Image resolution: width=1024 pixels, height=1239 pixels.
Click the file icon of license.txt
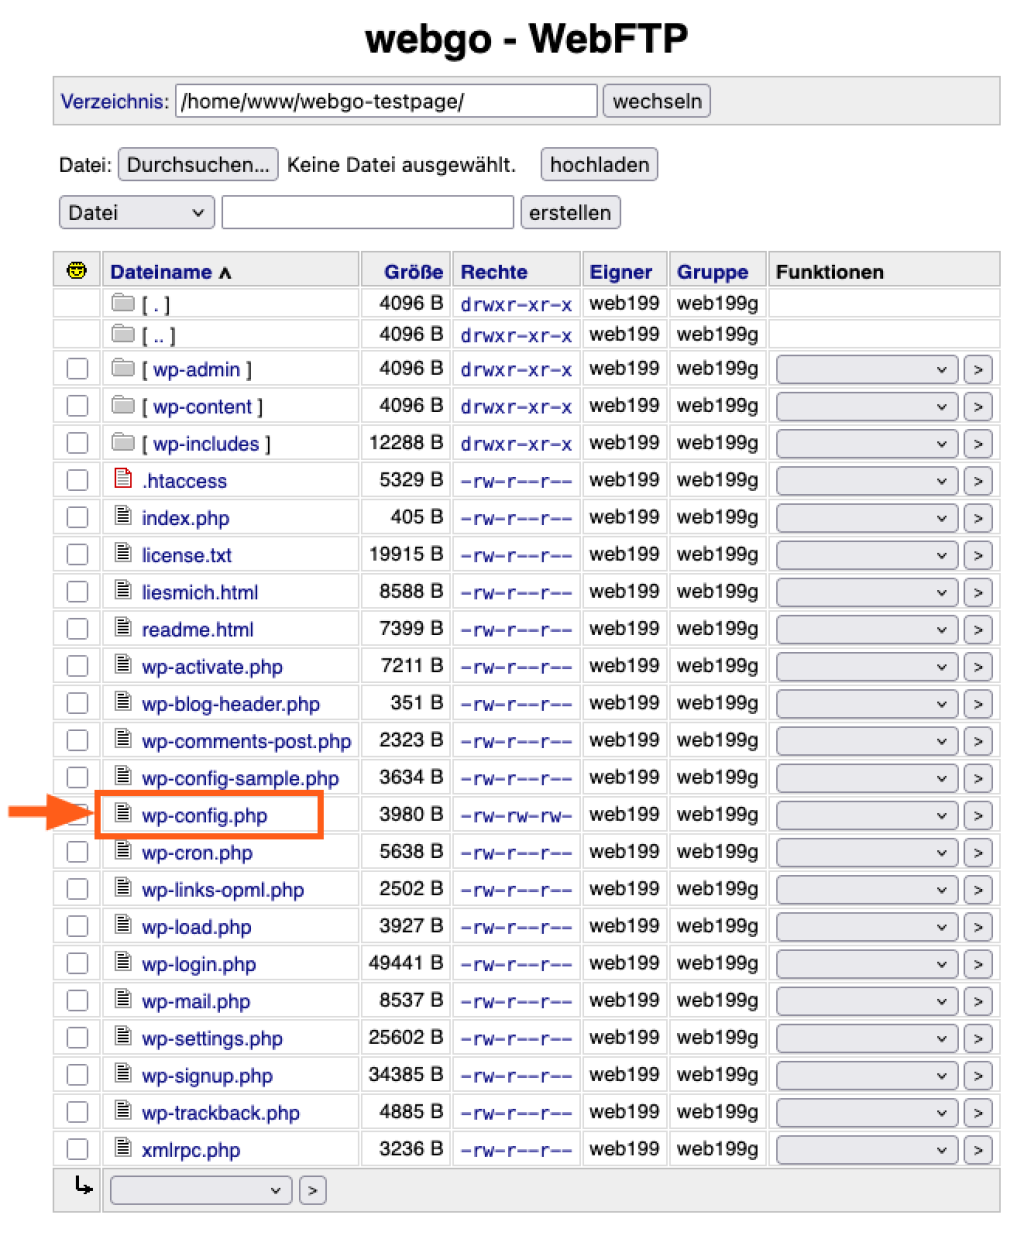click(x=123, y=552)
